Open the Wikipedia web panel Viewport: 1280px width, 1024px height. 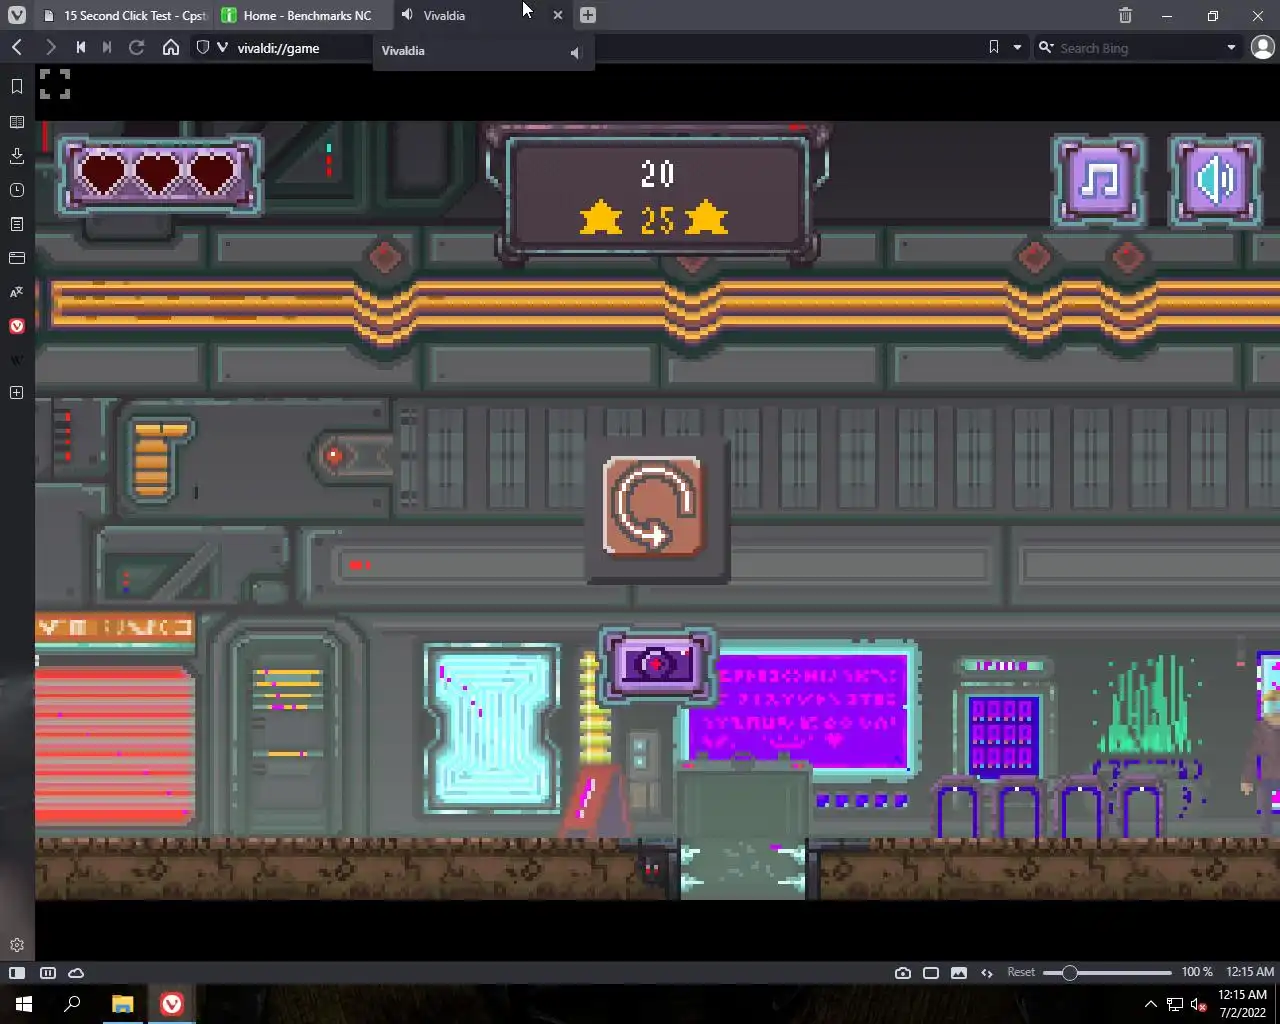[x=16, y=360]
